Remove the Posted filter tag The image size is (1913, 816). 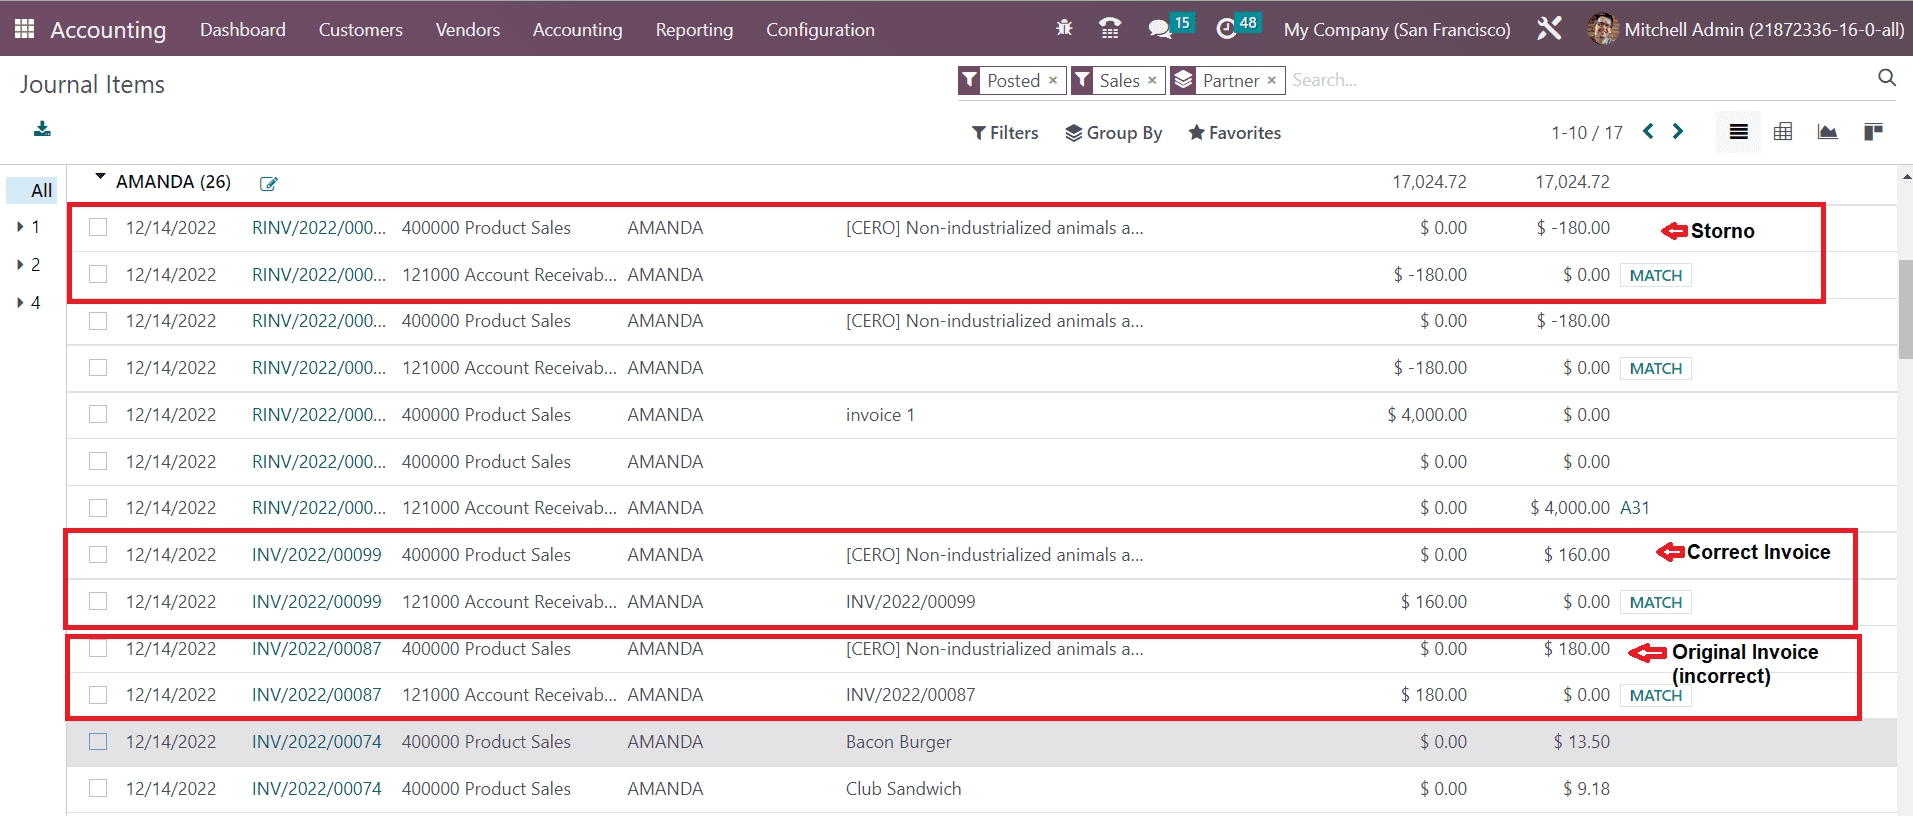point(1053,80)
